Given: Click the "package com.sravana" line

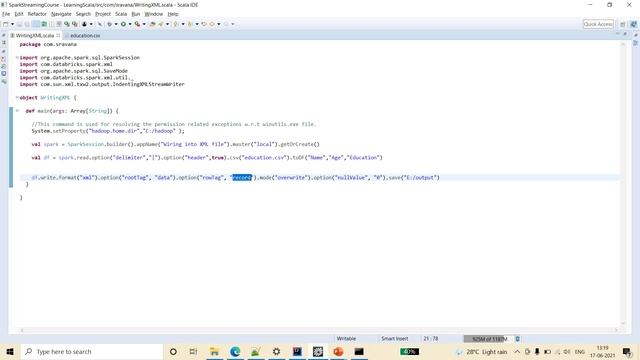Looking at the screenshot, I should (48, 44).
